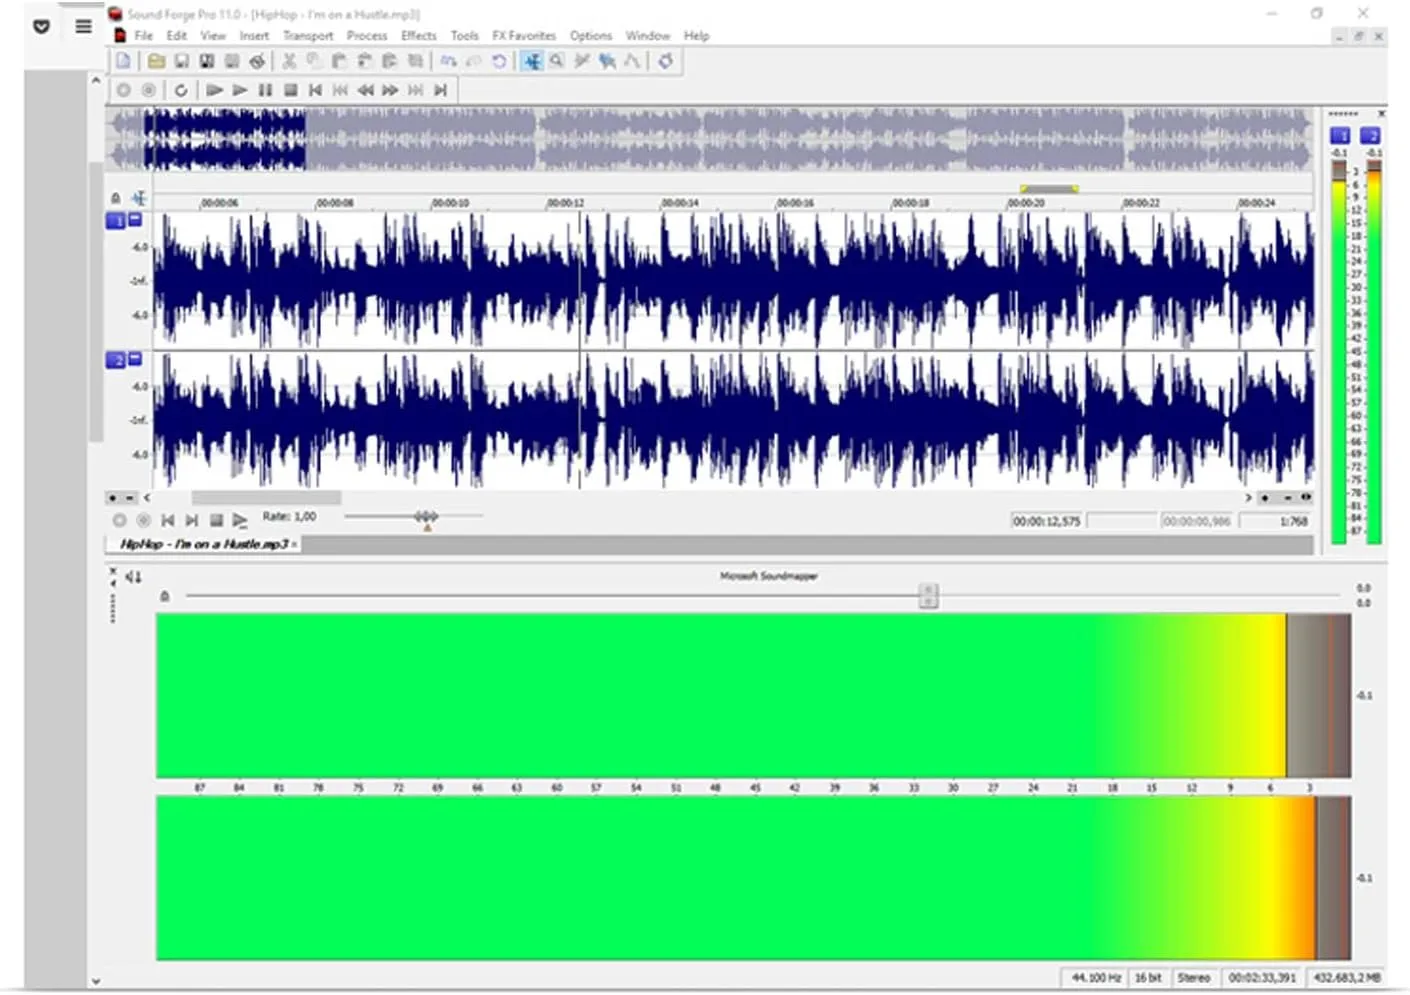This screenshot has height=995, width=1410.
Task: Toggle the lock icon near the timeline ruler
Action: [x=117, y=198]
